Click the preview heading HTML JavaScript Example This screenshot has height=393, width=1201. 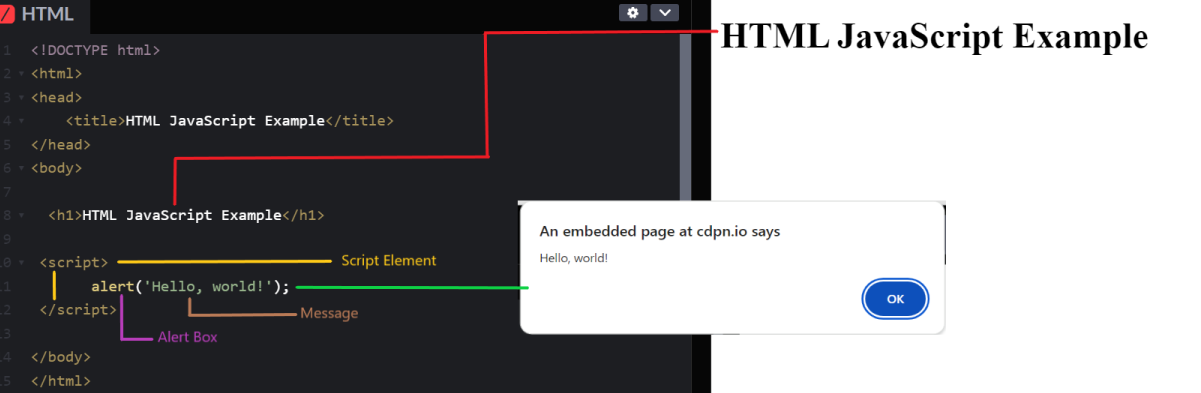pos(934,36)
